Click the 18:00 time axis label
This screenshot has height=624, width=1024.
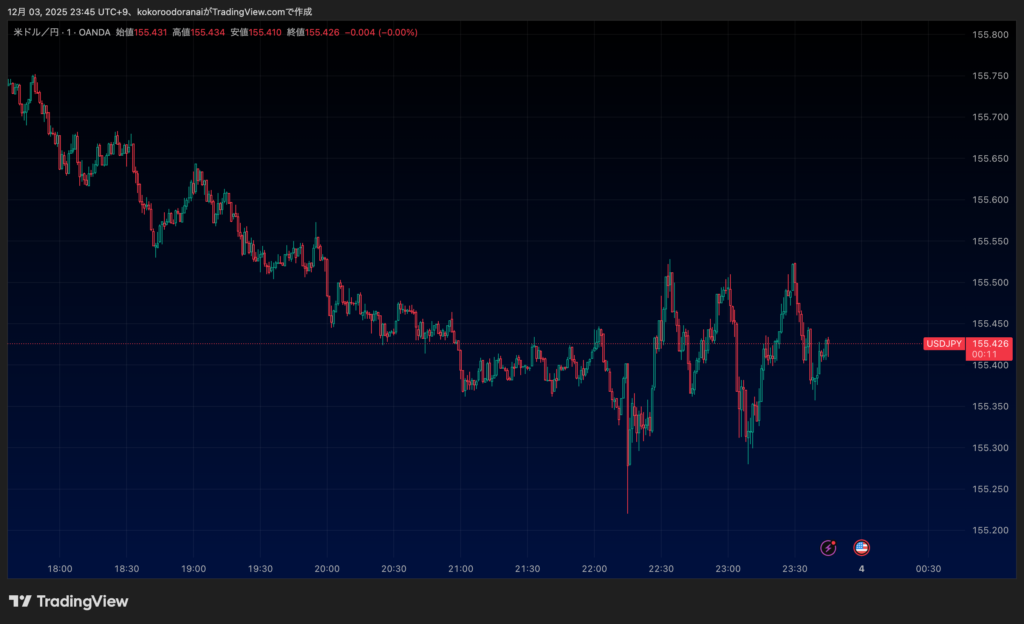pyautogui.click(x=60, y=569)
